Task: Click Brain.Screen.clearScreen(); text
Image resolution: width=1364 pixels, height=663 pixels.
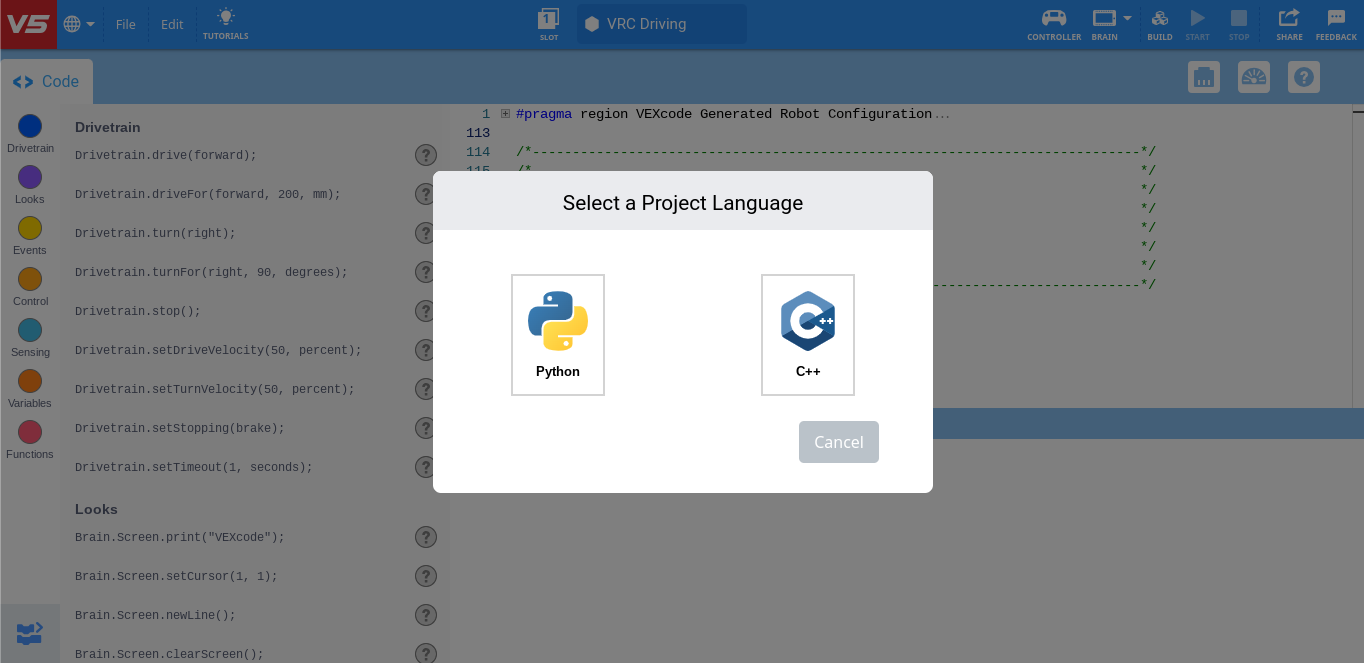Action: (x=169, y=654)
